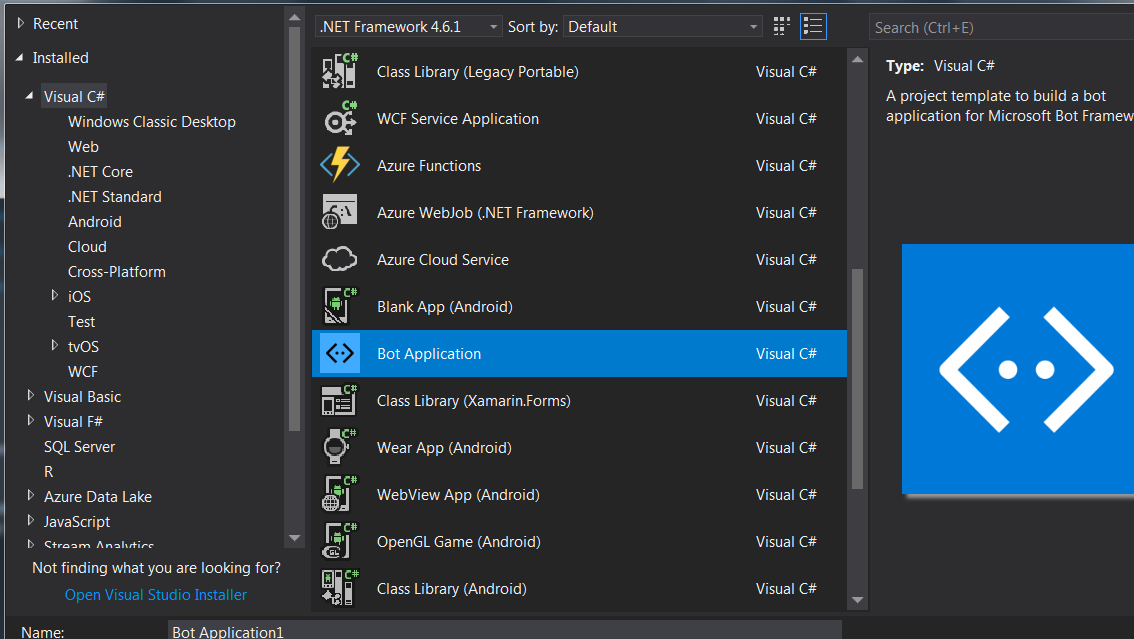Screen dimensions: 1134x639
Task: Collapse the Visual C# node arrow
Action: [30, 95]
